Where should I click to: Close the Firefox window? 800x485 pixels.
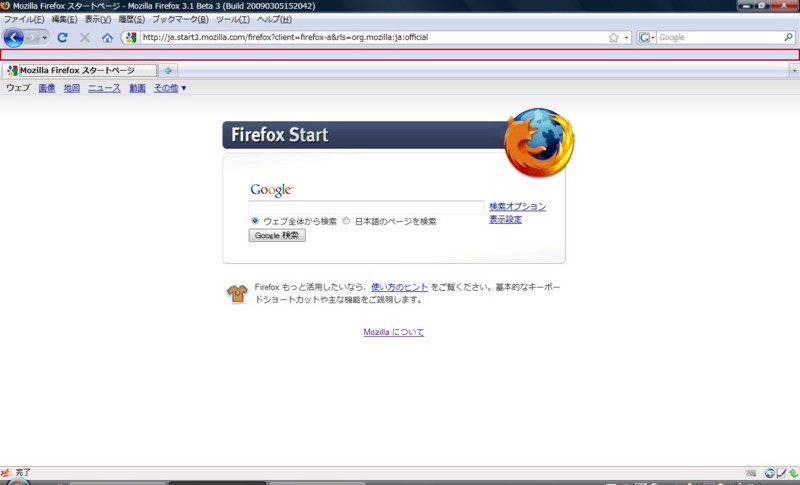(x=784, y=5)
